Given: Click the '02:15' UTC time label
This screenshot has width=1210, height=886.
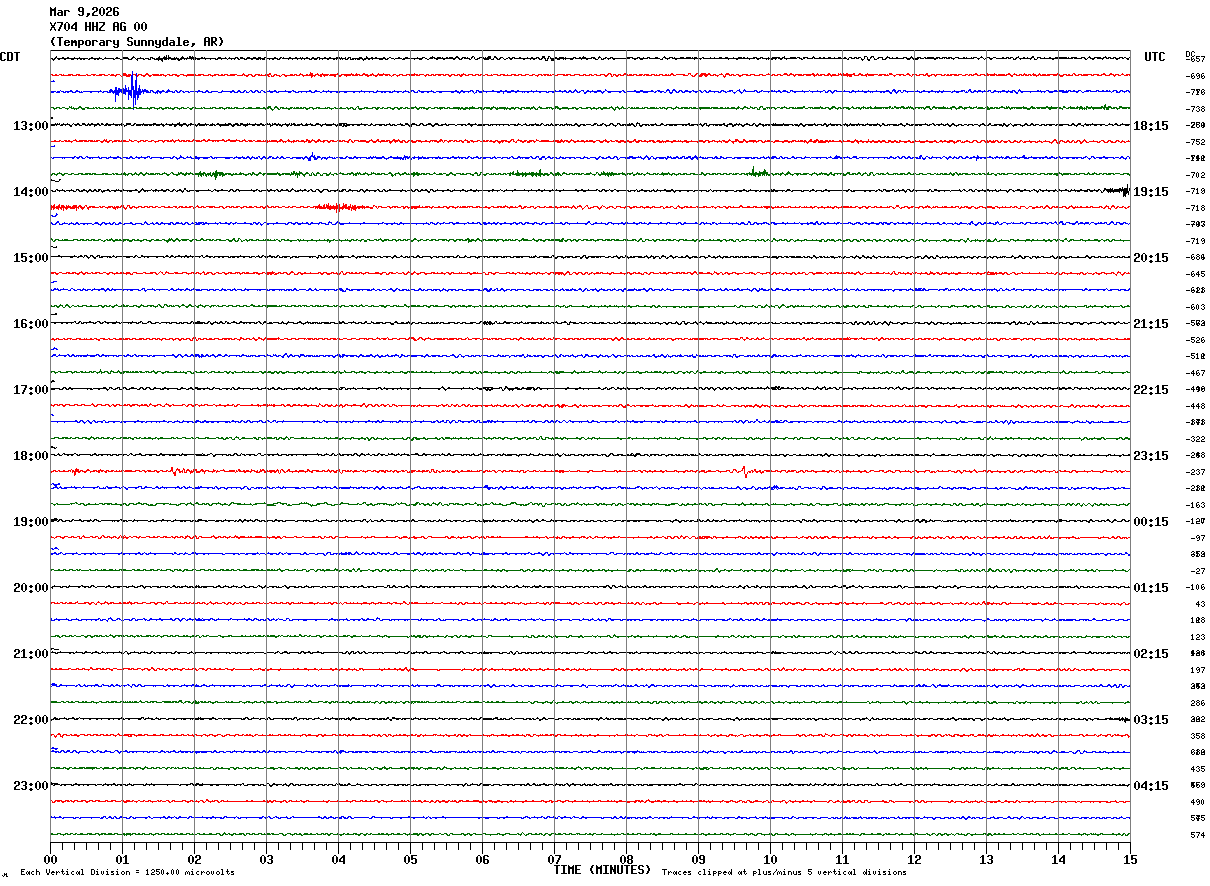Looking at the screenshot, I should (x=1151, y=654).
